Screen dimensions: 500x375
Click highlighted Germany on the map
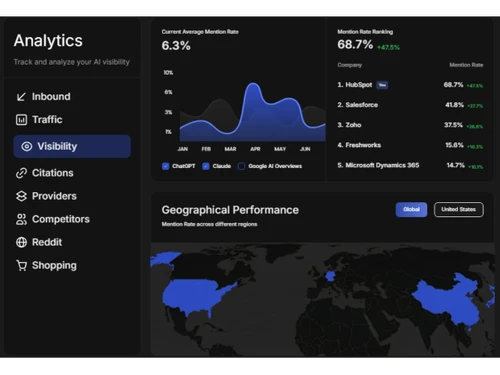click(330, 276)
